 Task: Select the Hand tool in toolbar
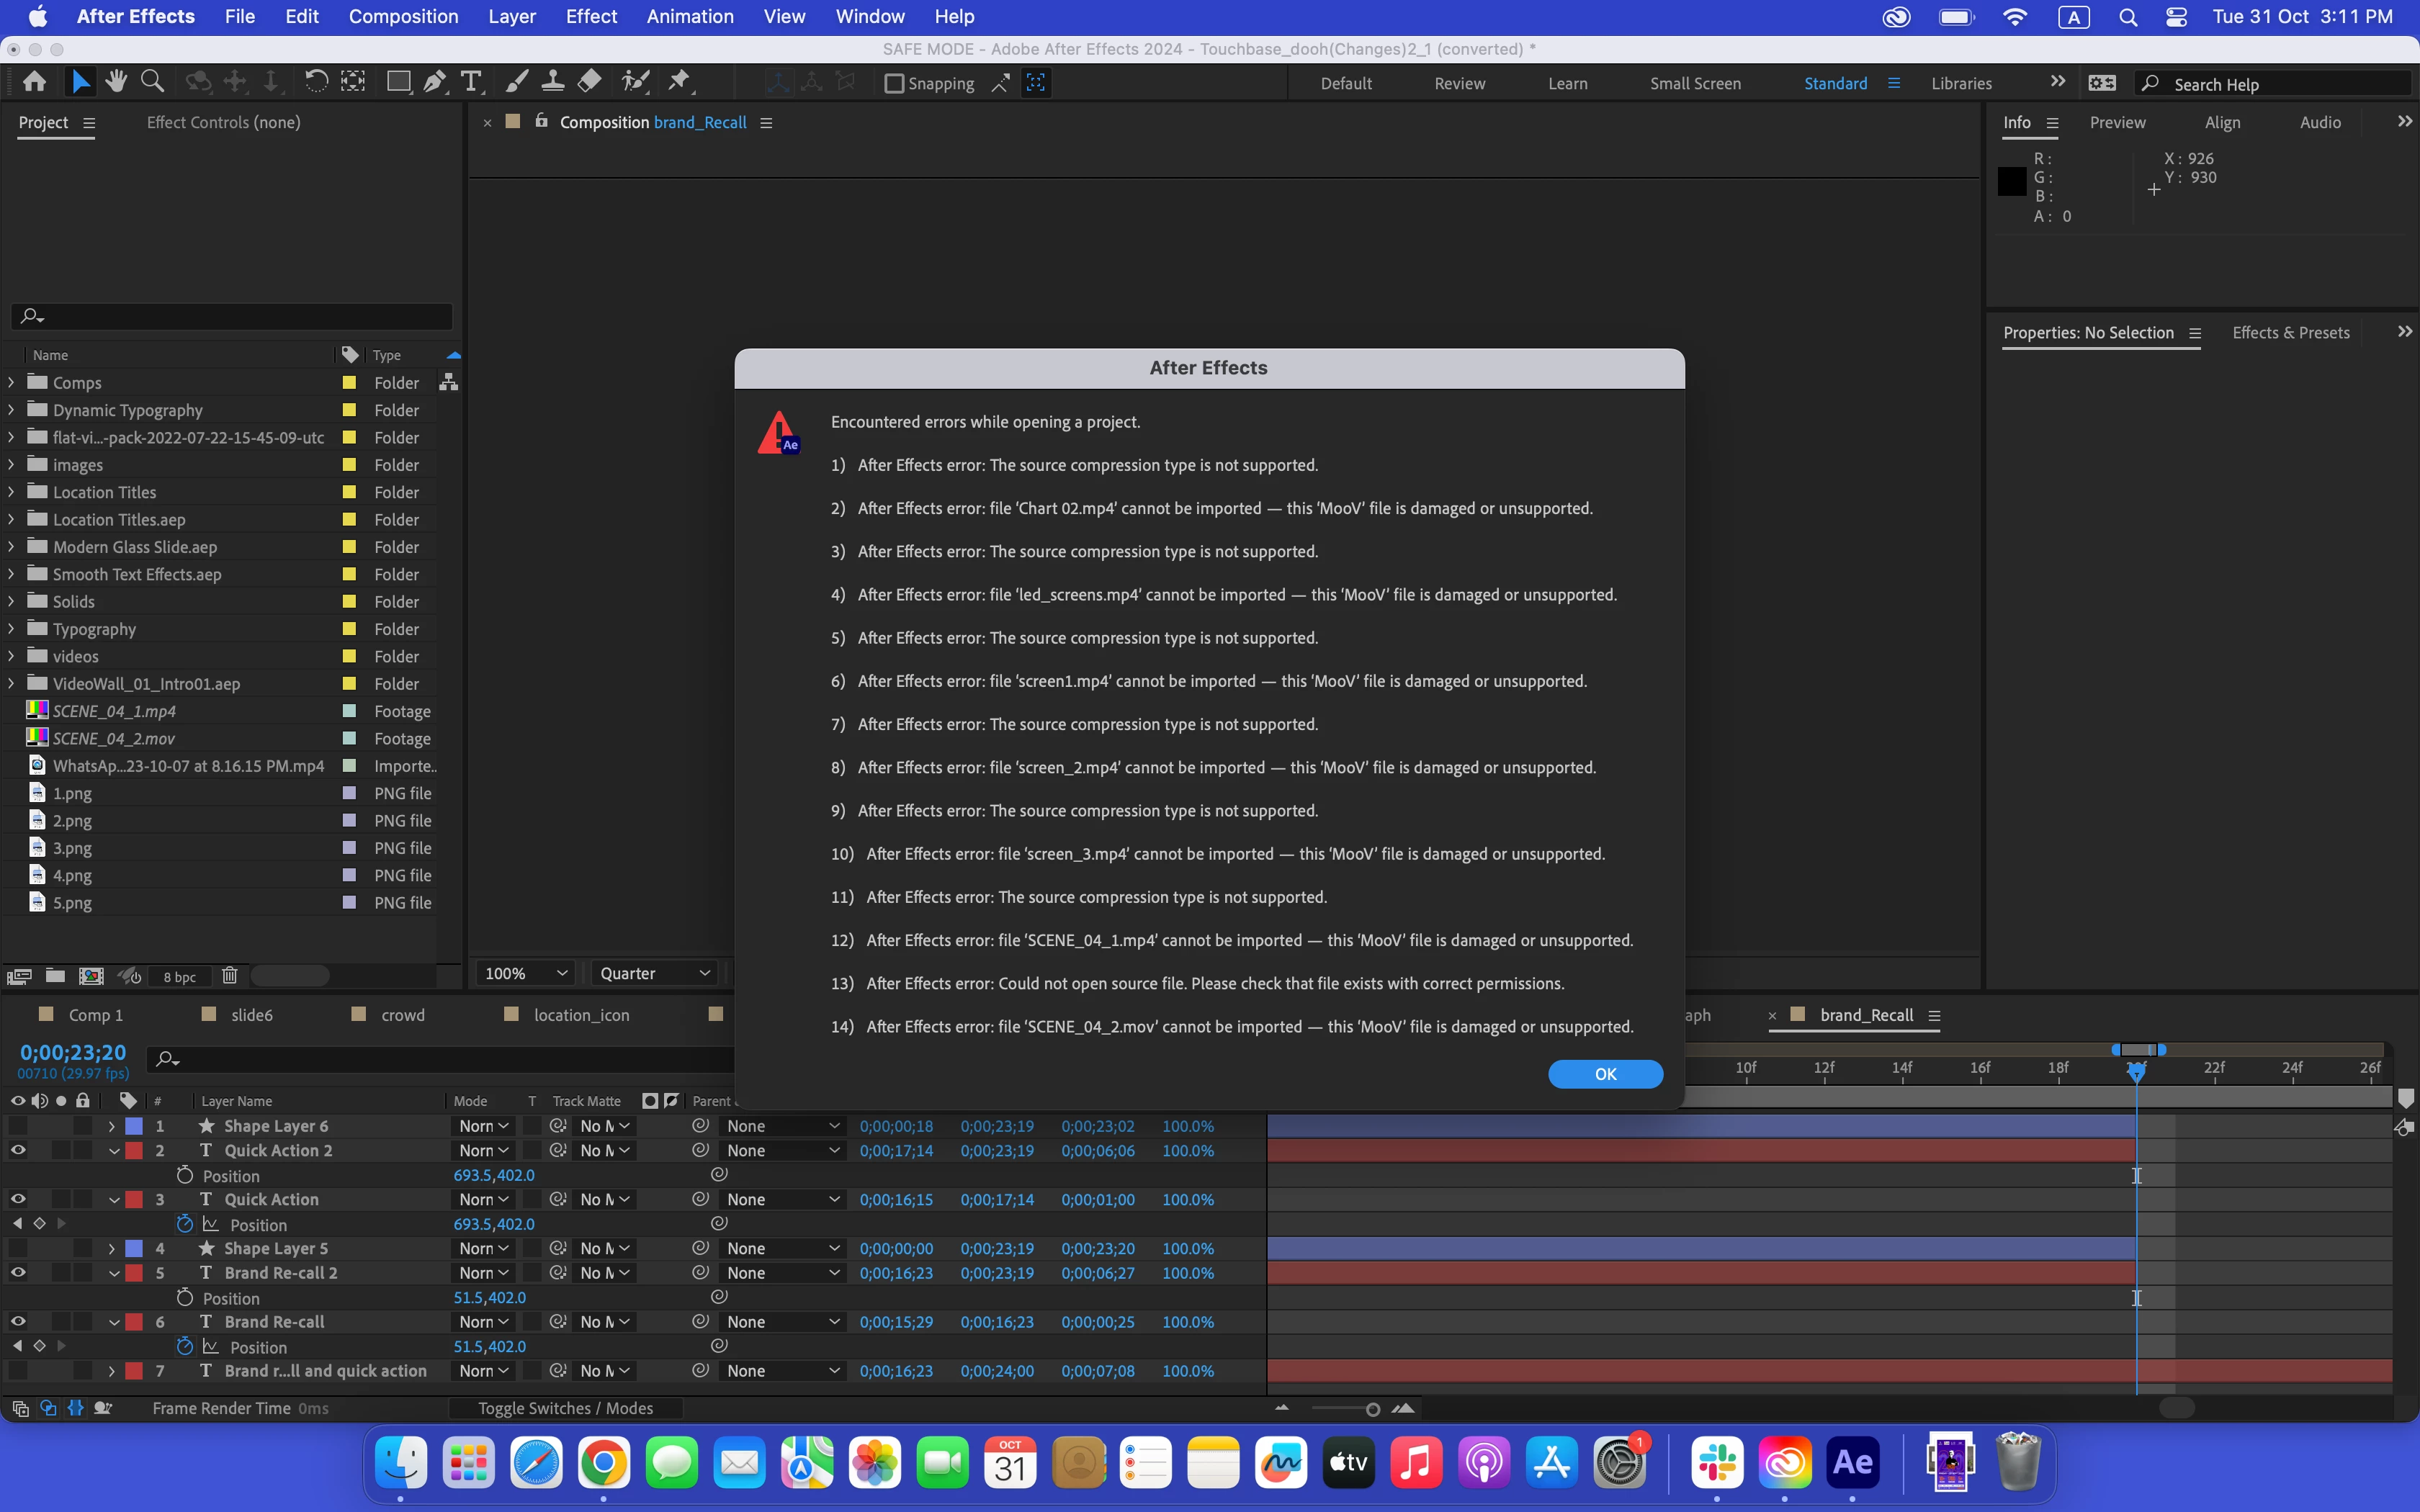click(116, 82)
